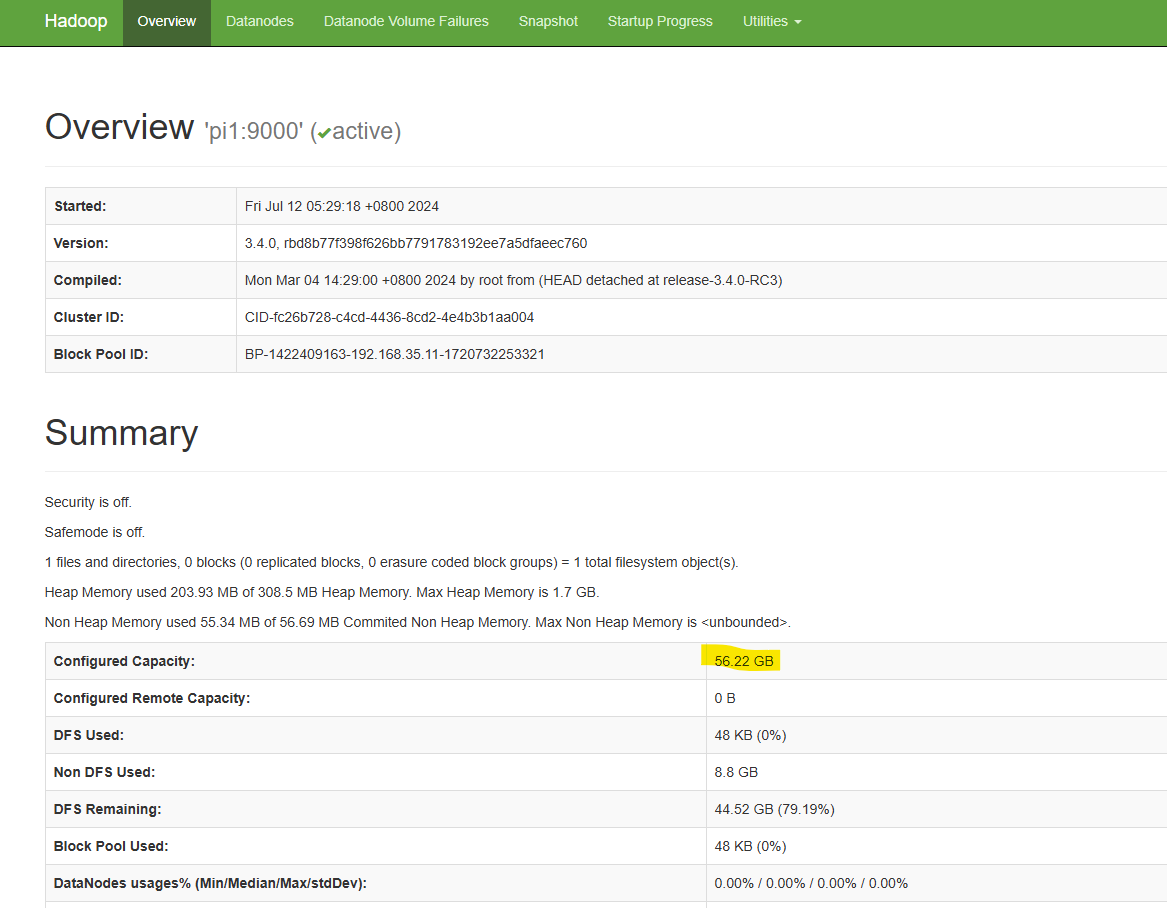
Task: Click the 'Security is off.' text
Action: pyautogui.click(x=88, y=502)
